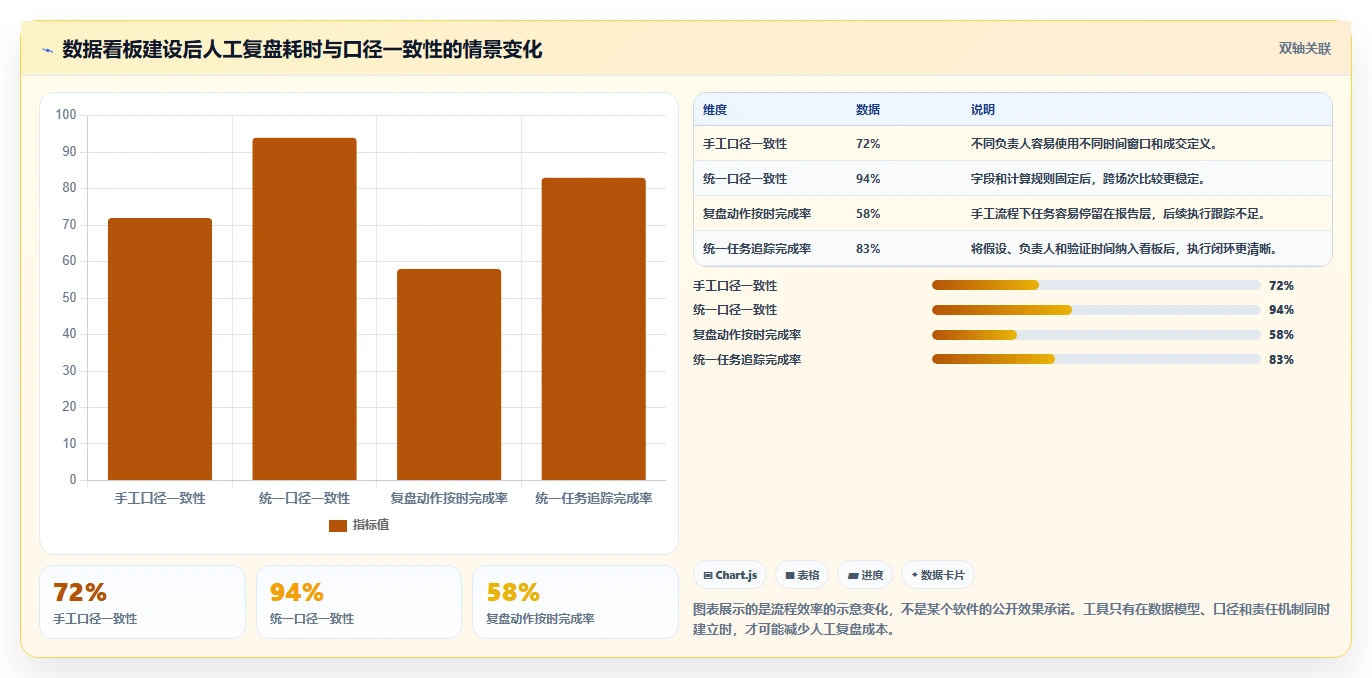Click the 统一任务追踪完成率 83% progress bar
This screenshot has height=678, width=1372.
tap(1096, 359)
